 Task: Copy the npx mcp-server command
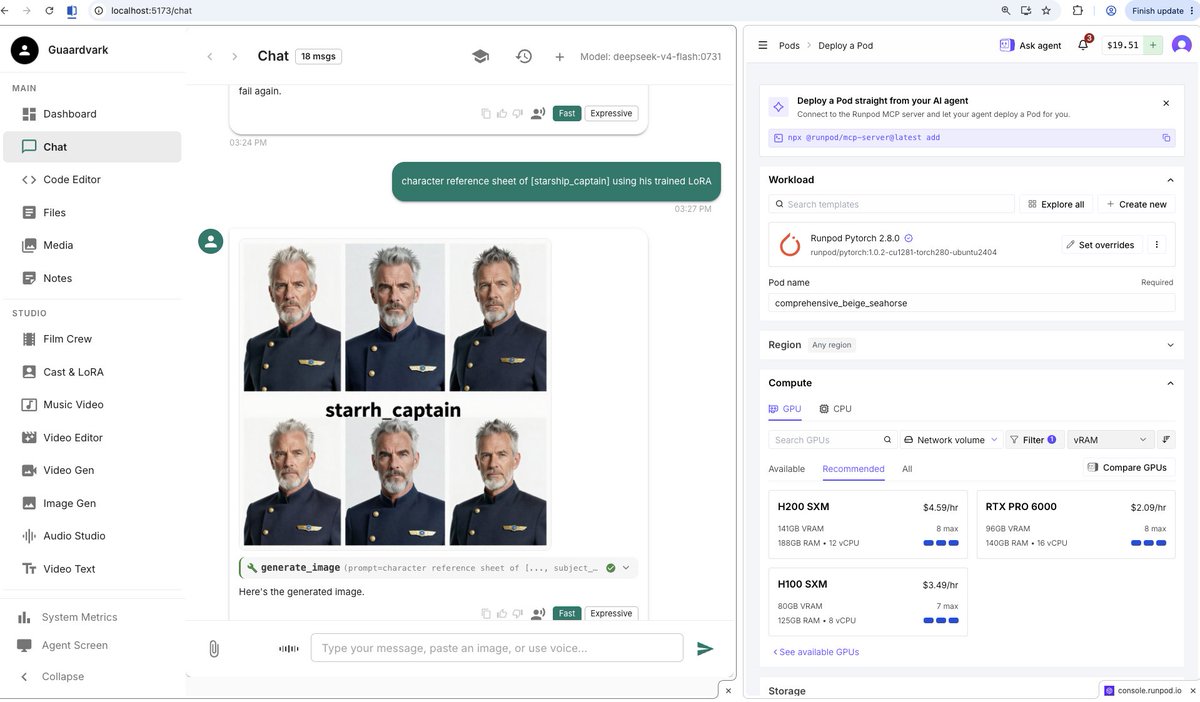1166,137
